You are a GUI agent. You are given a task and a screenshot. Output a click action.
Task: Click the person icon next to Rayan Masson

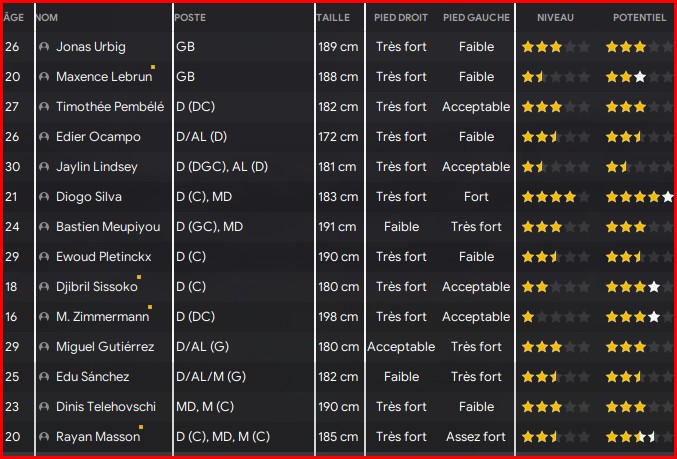point(43,437)
